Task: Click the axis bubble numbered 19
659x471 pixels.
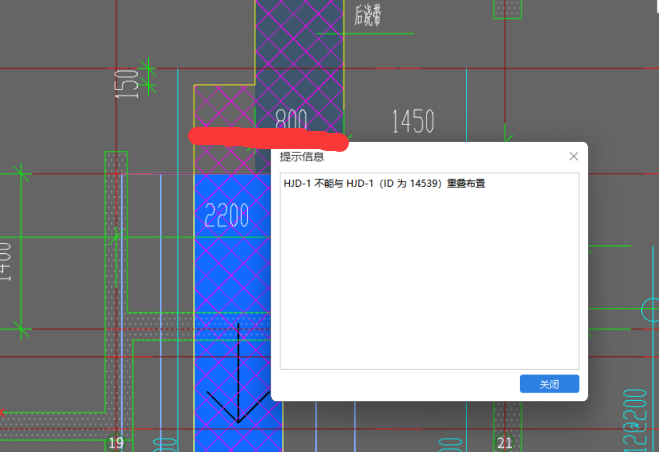Action: 116,442
